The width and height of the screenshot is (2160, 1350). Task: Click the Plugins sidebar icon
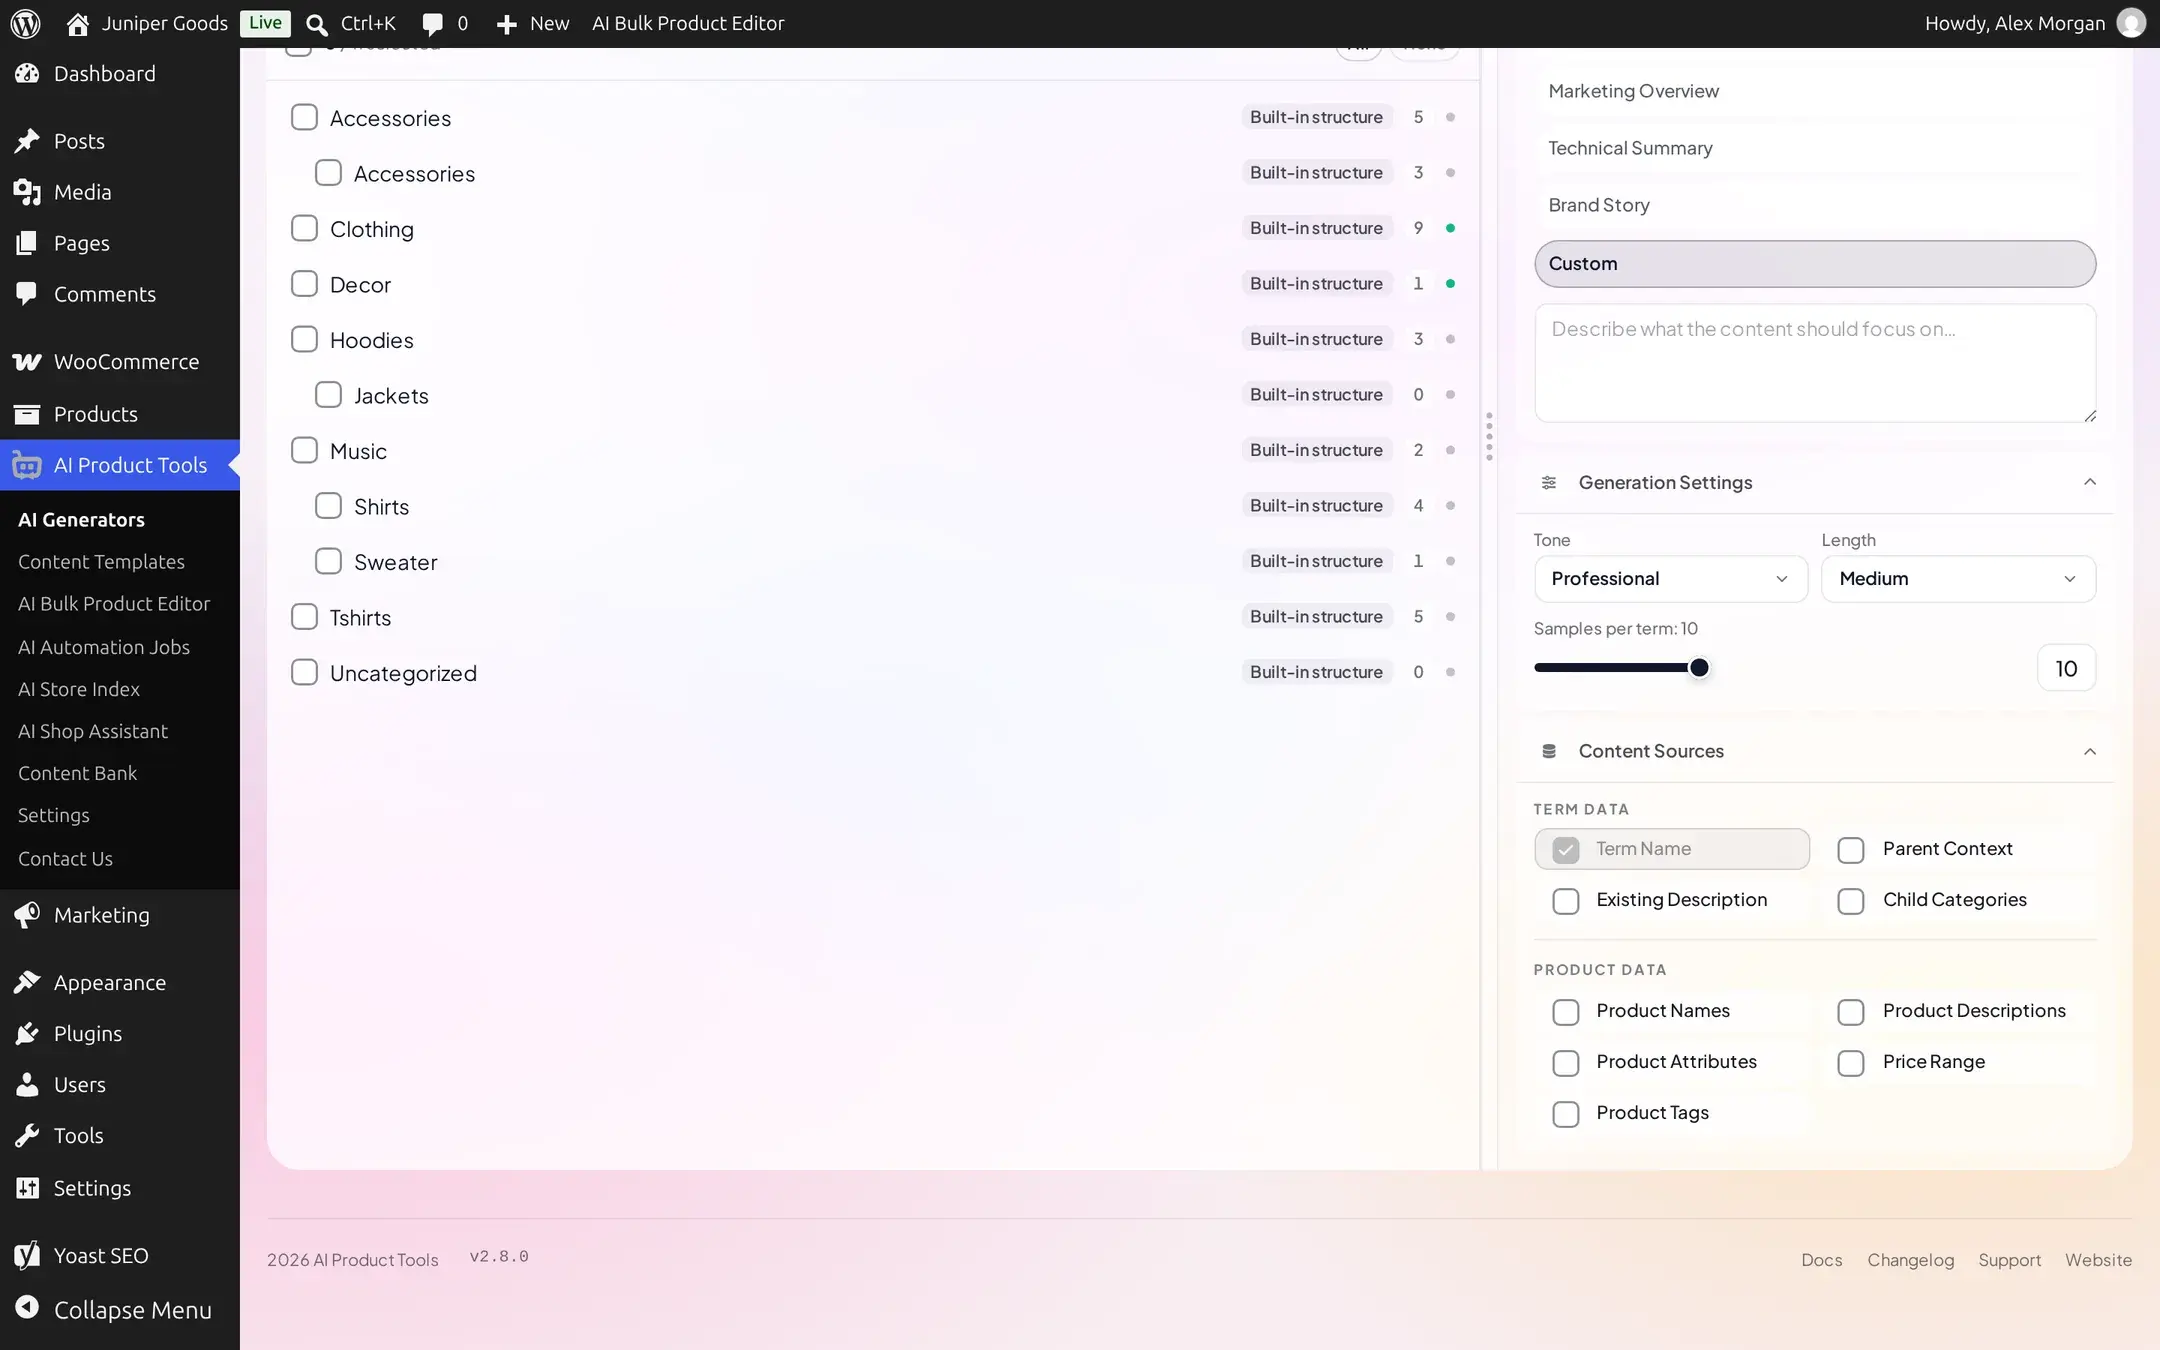pyautogui.click(x=27, y=1033)
